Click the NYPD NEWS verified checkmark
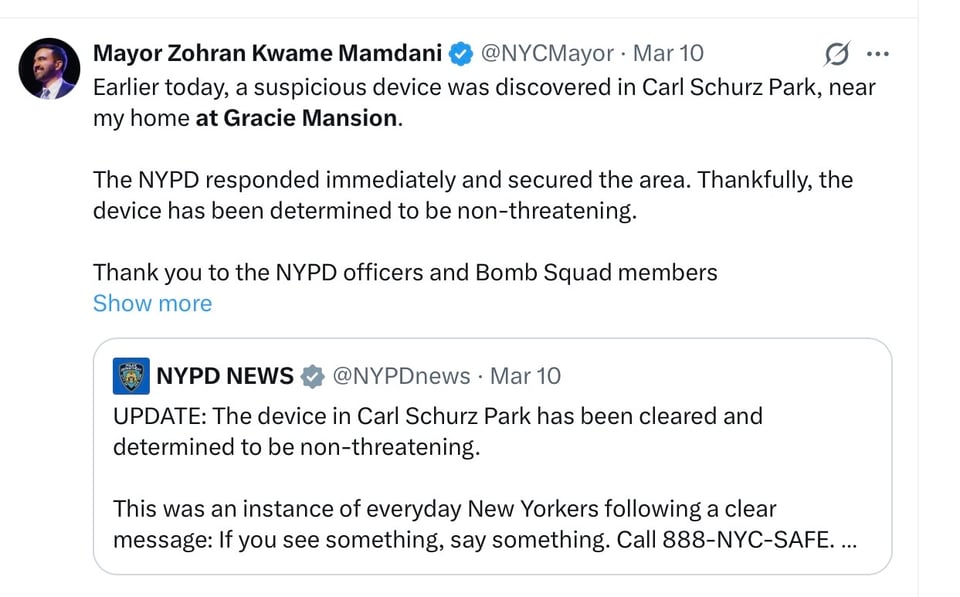This screenshot has width=960, height=597. (x=313, y=377)
